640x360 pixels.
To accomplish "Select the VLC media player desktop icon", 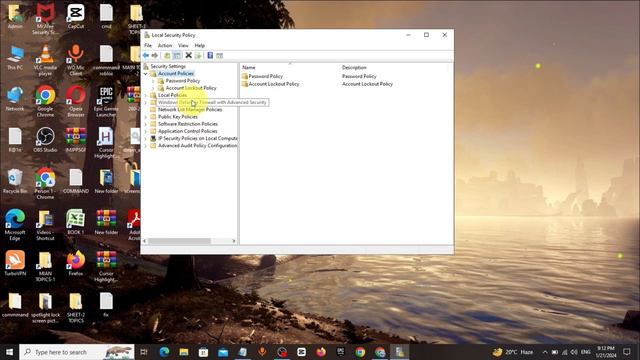I will click(x=45, y=60).
